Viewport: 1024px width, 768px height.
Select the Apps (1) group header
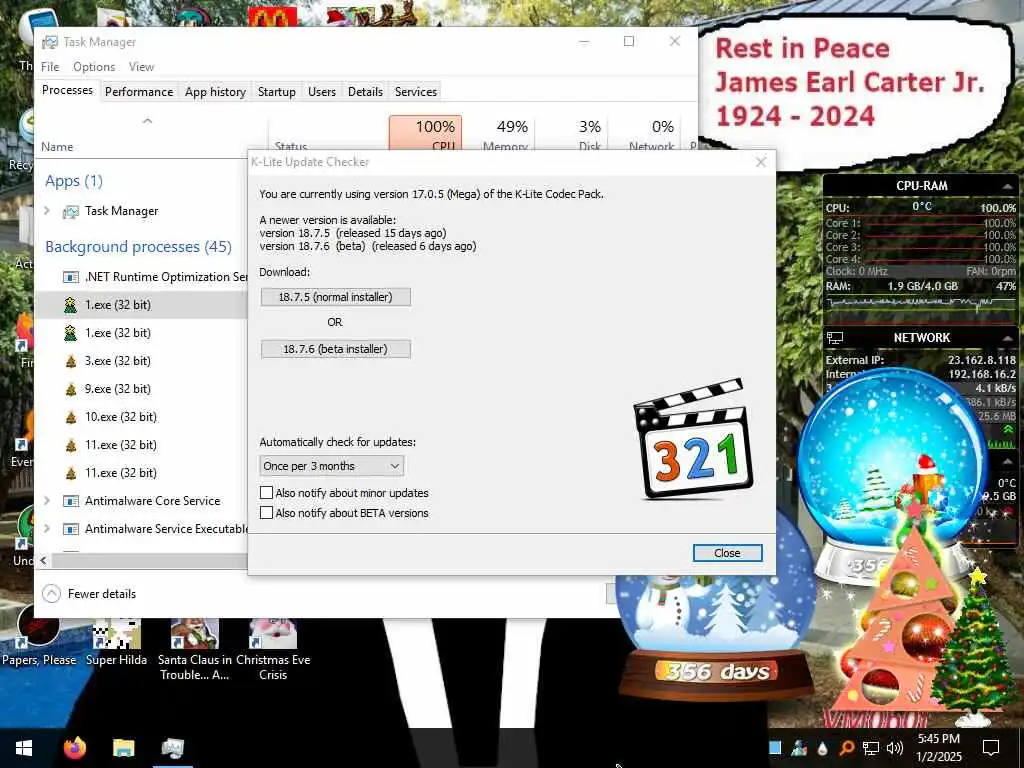point(74,181)
